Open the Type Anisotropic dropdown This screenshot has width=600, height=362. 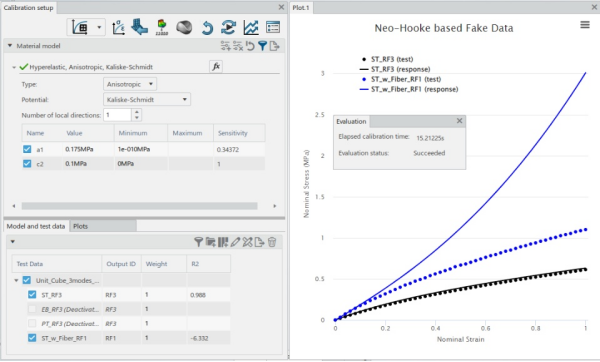coord(130,84)
